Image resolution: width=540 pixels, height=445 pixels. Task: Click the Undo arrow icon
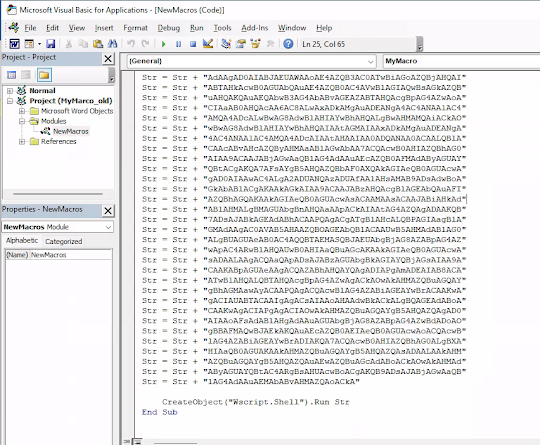click(x=131, y=44)
